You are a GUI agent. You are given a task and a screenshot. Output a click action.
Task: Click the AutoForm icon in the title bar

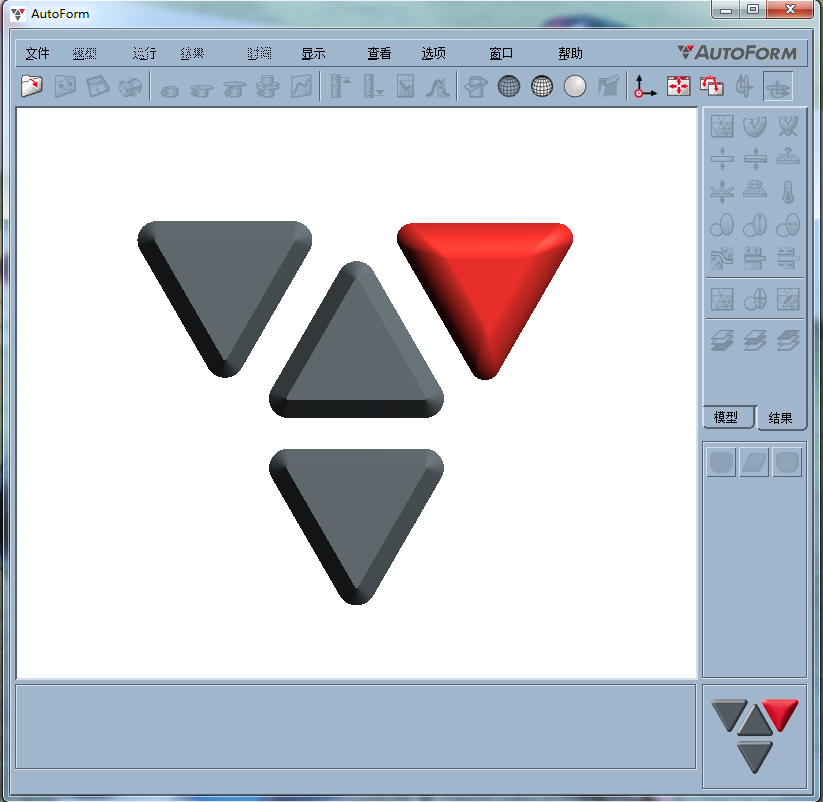pyautogui.click(x=17, y=14)
